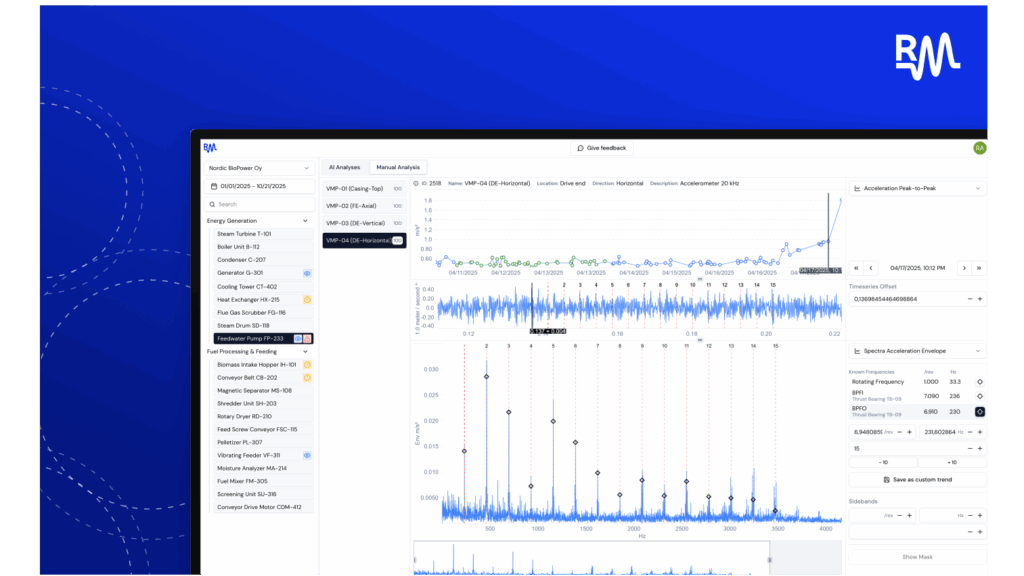Collapse the Energy Generation section

tap(305, 221)
